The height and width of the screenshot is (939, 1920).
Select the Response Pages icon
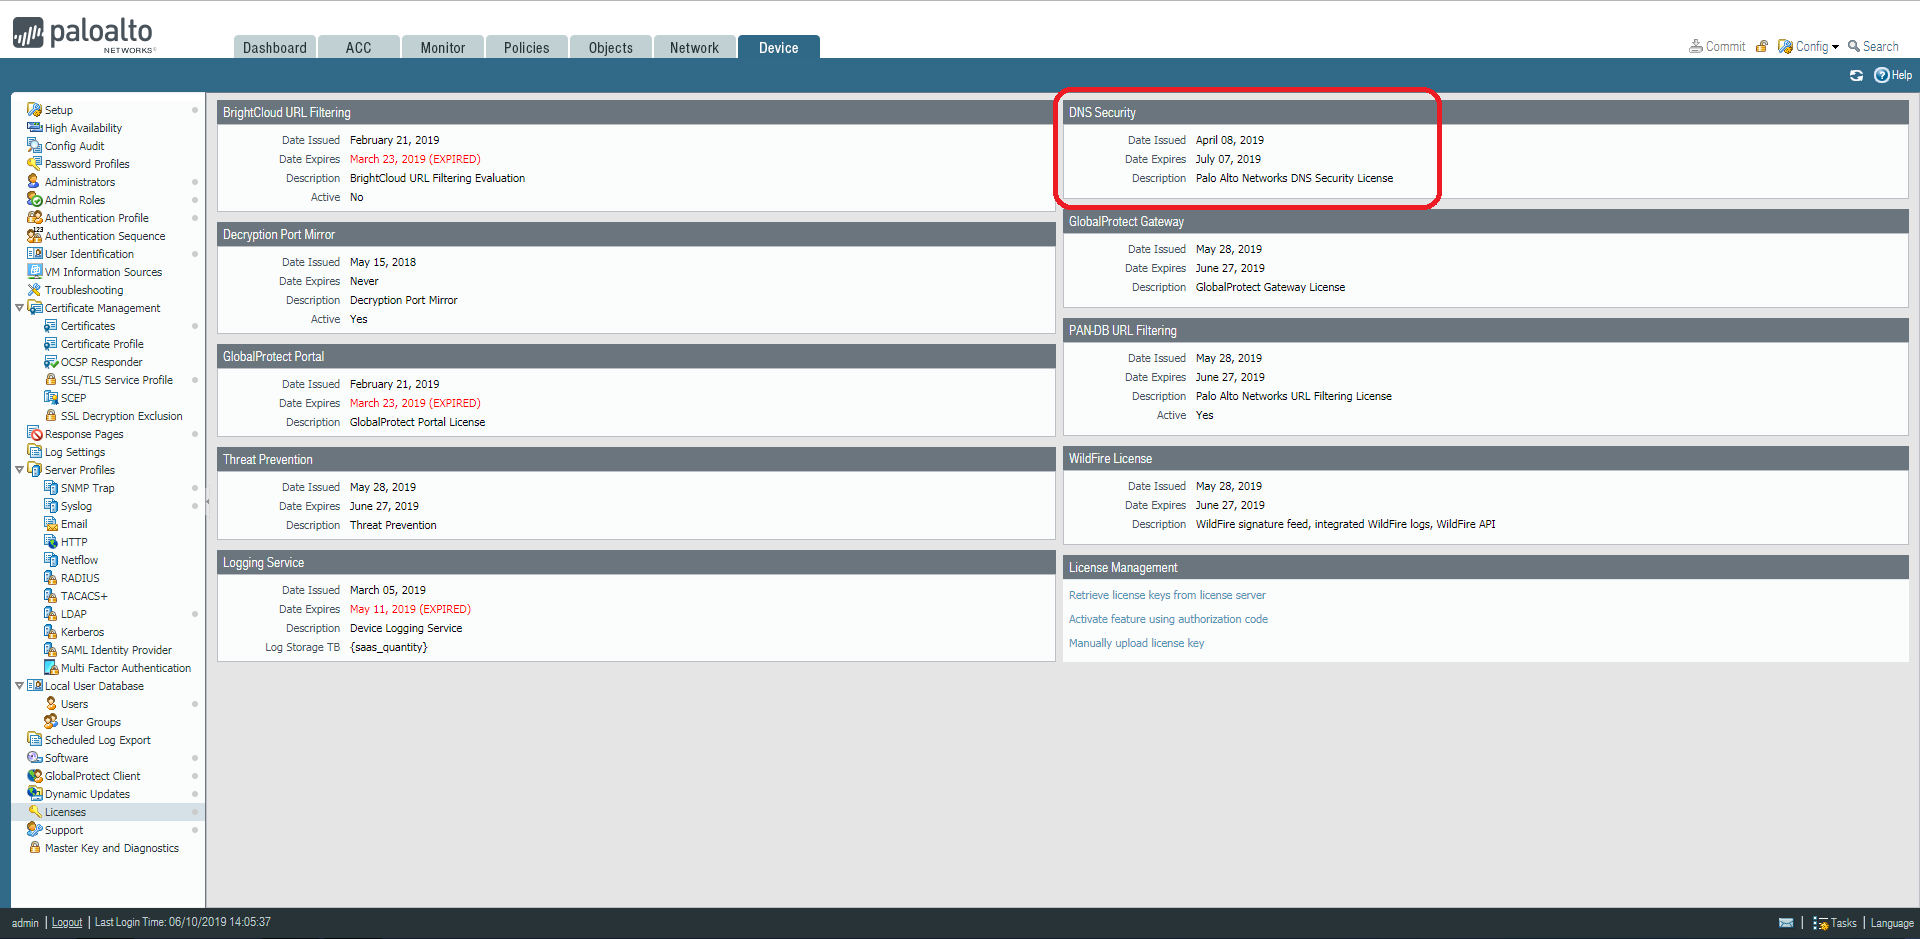coord(34,434)
